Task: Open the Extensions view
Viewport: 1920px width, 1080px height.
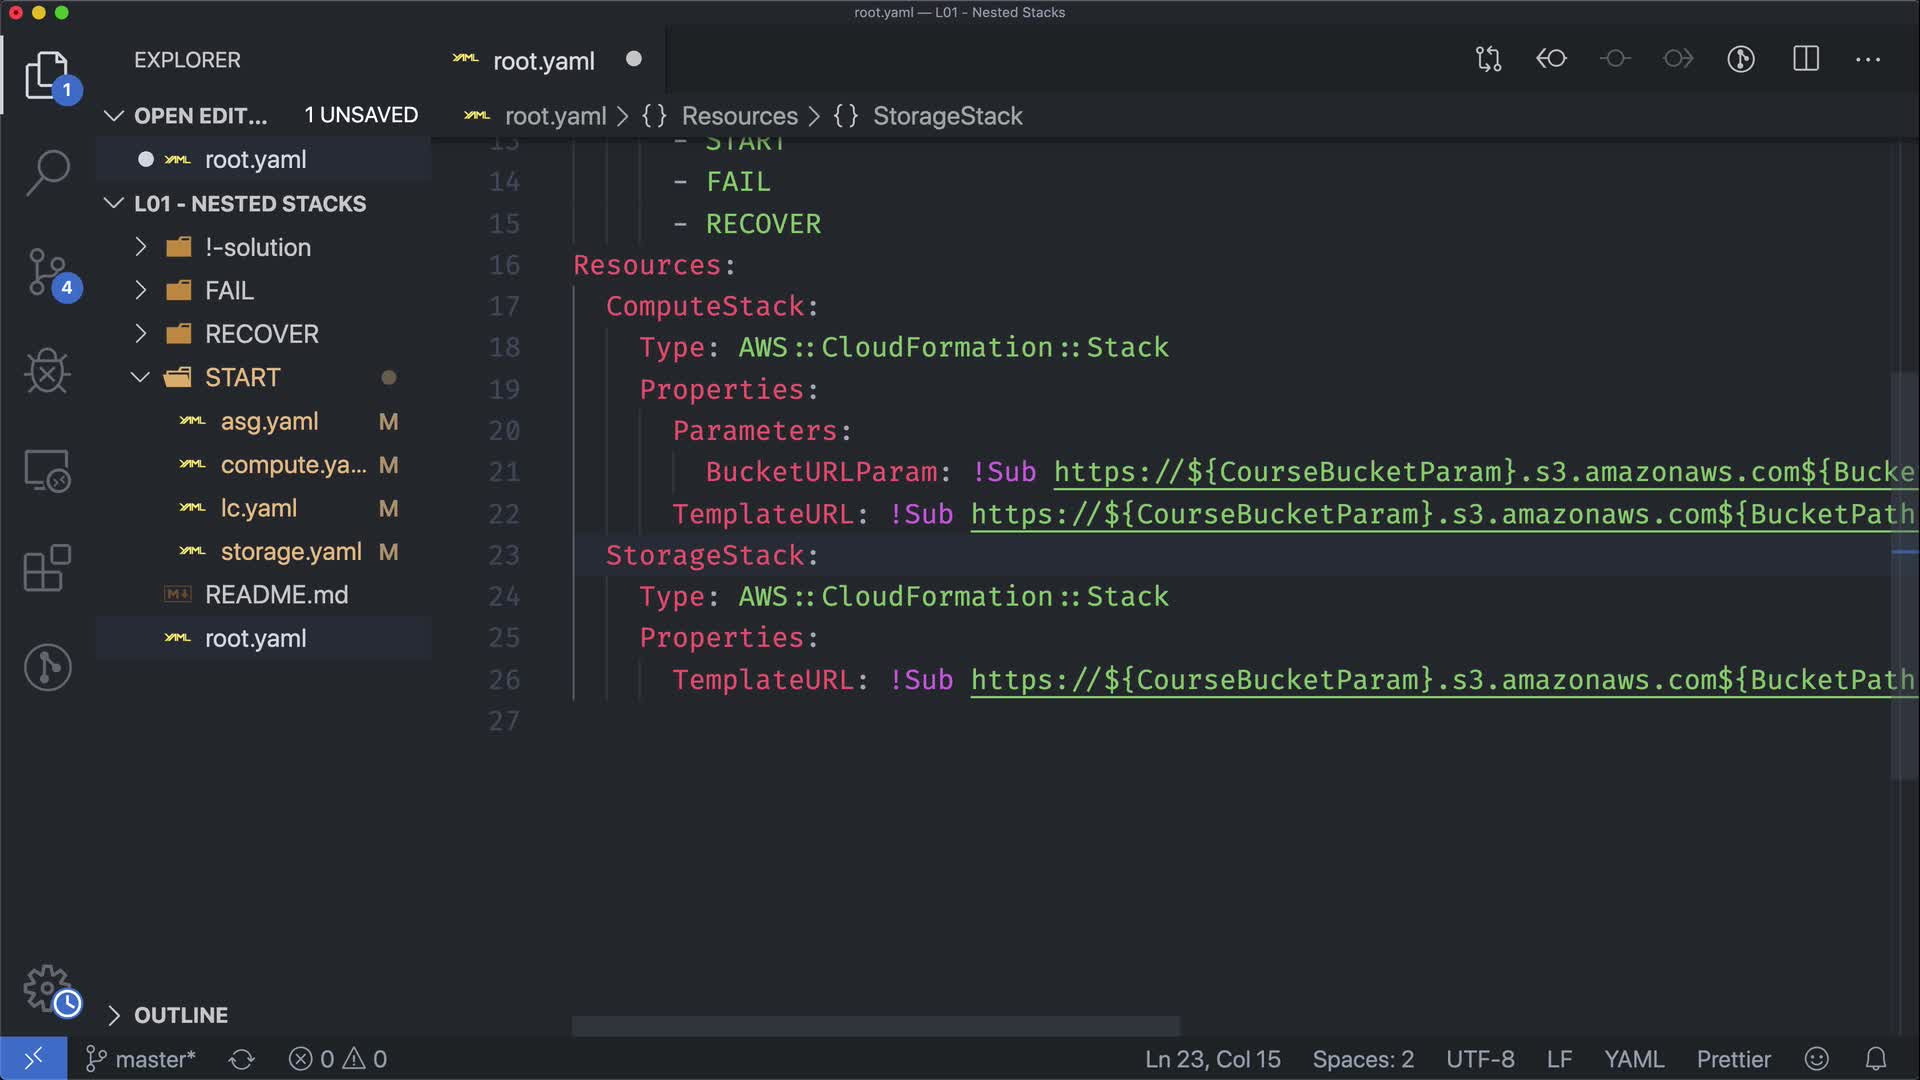Action: tap(47, 568)
